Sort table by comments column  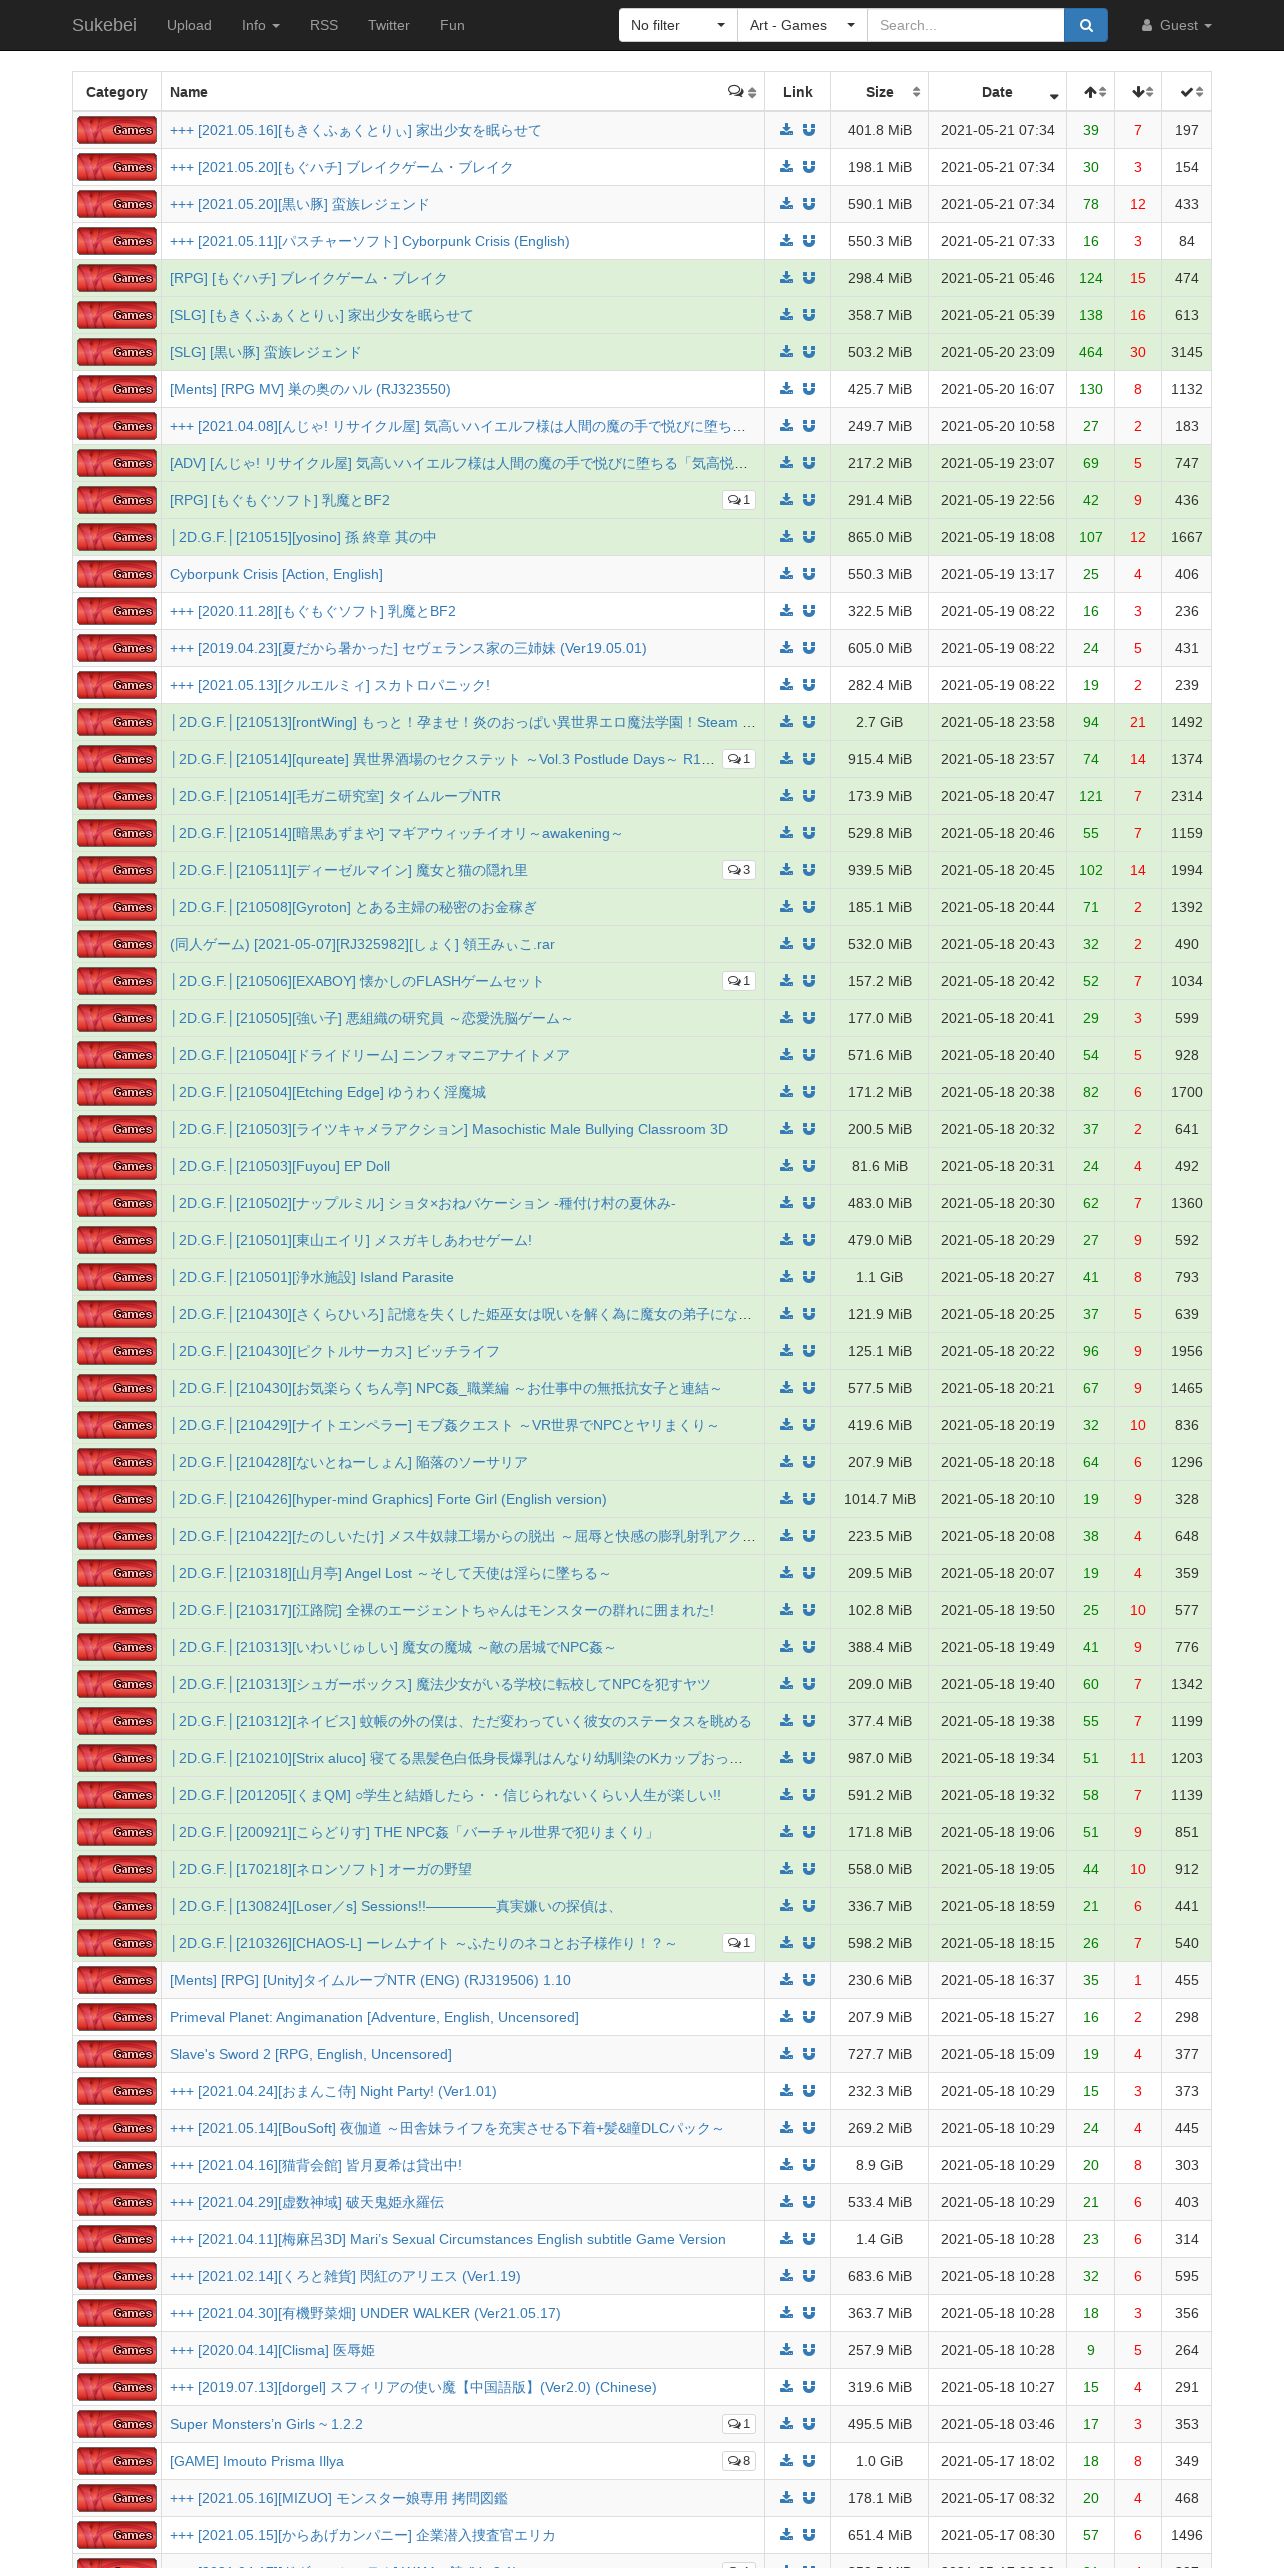coord(742,92)
